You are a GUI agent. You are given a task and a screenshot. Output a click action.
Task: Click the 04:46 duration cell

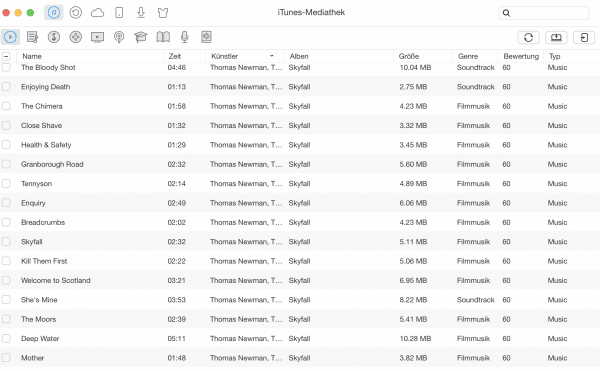pyautogui.click(x=177, y=67)
